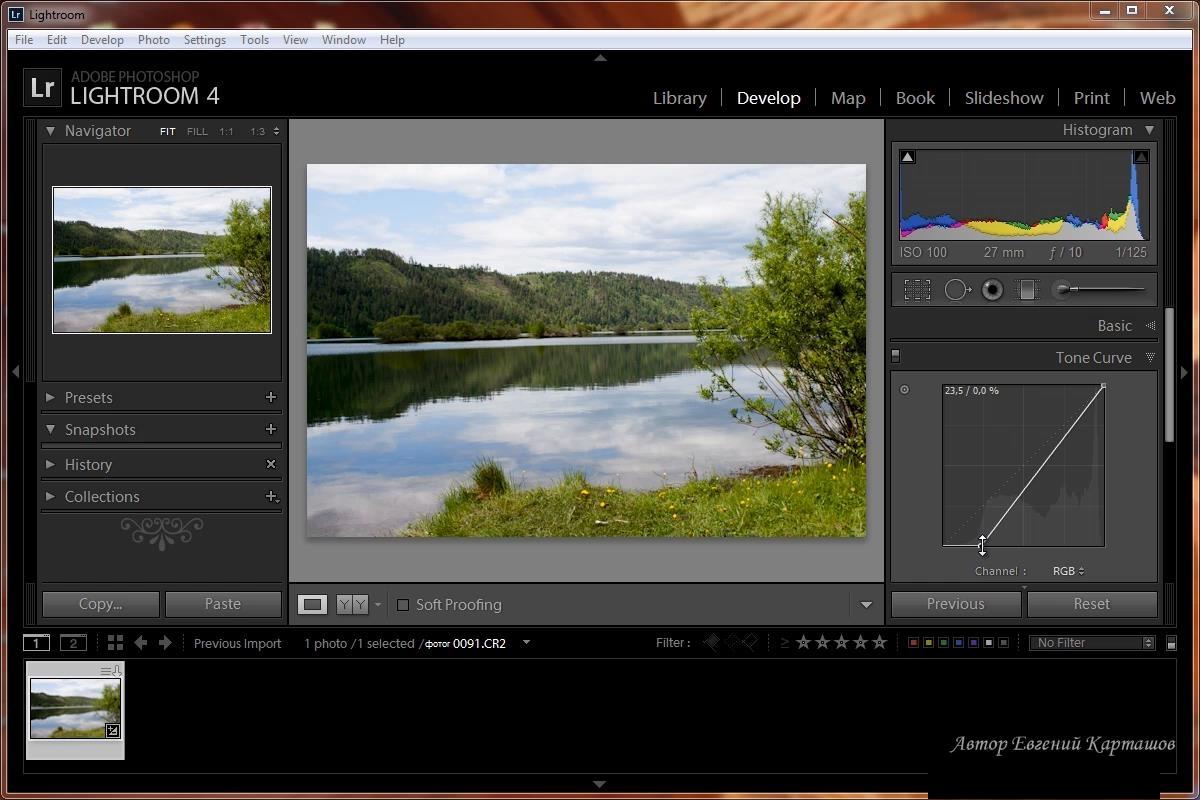The image size is (1200, 800).
Task: Select the Crop Overlay tool
Action: (917, 290)
